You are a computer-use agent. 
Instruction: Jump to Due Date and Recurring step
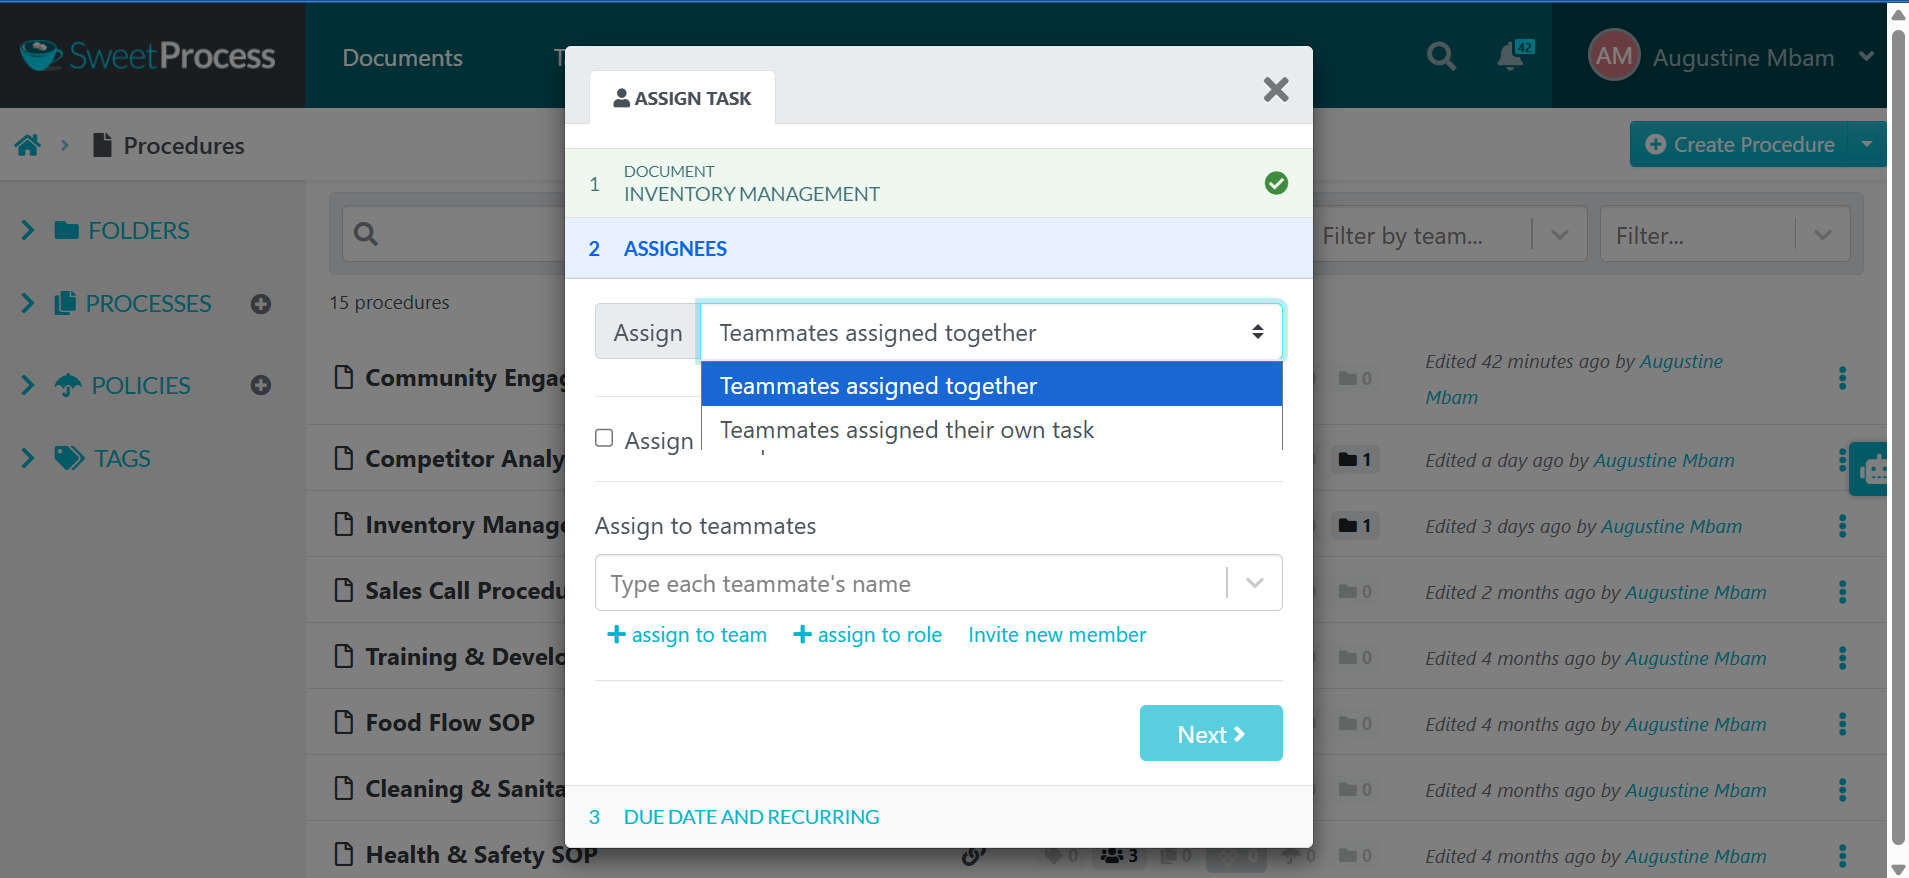751,817
